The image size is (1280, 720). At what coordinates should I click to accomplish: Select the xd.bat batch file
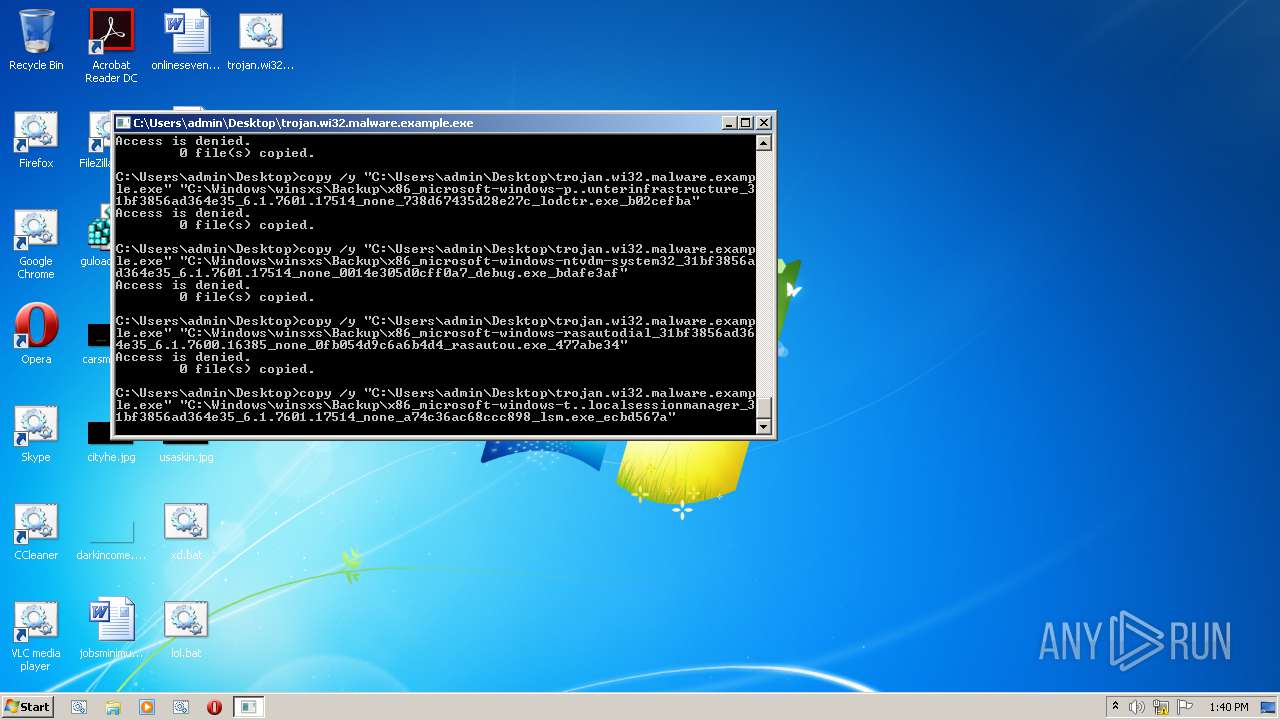[186, 530]
